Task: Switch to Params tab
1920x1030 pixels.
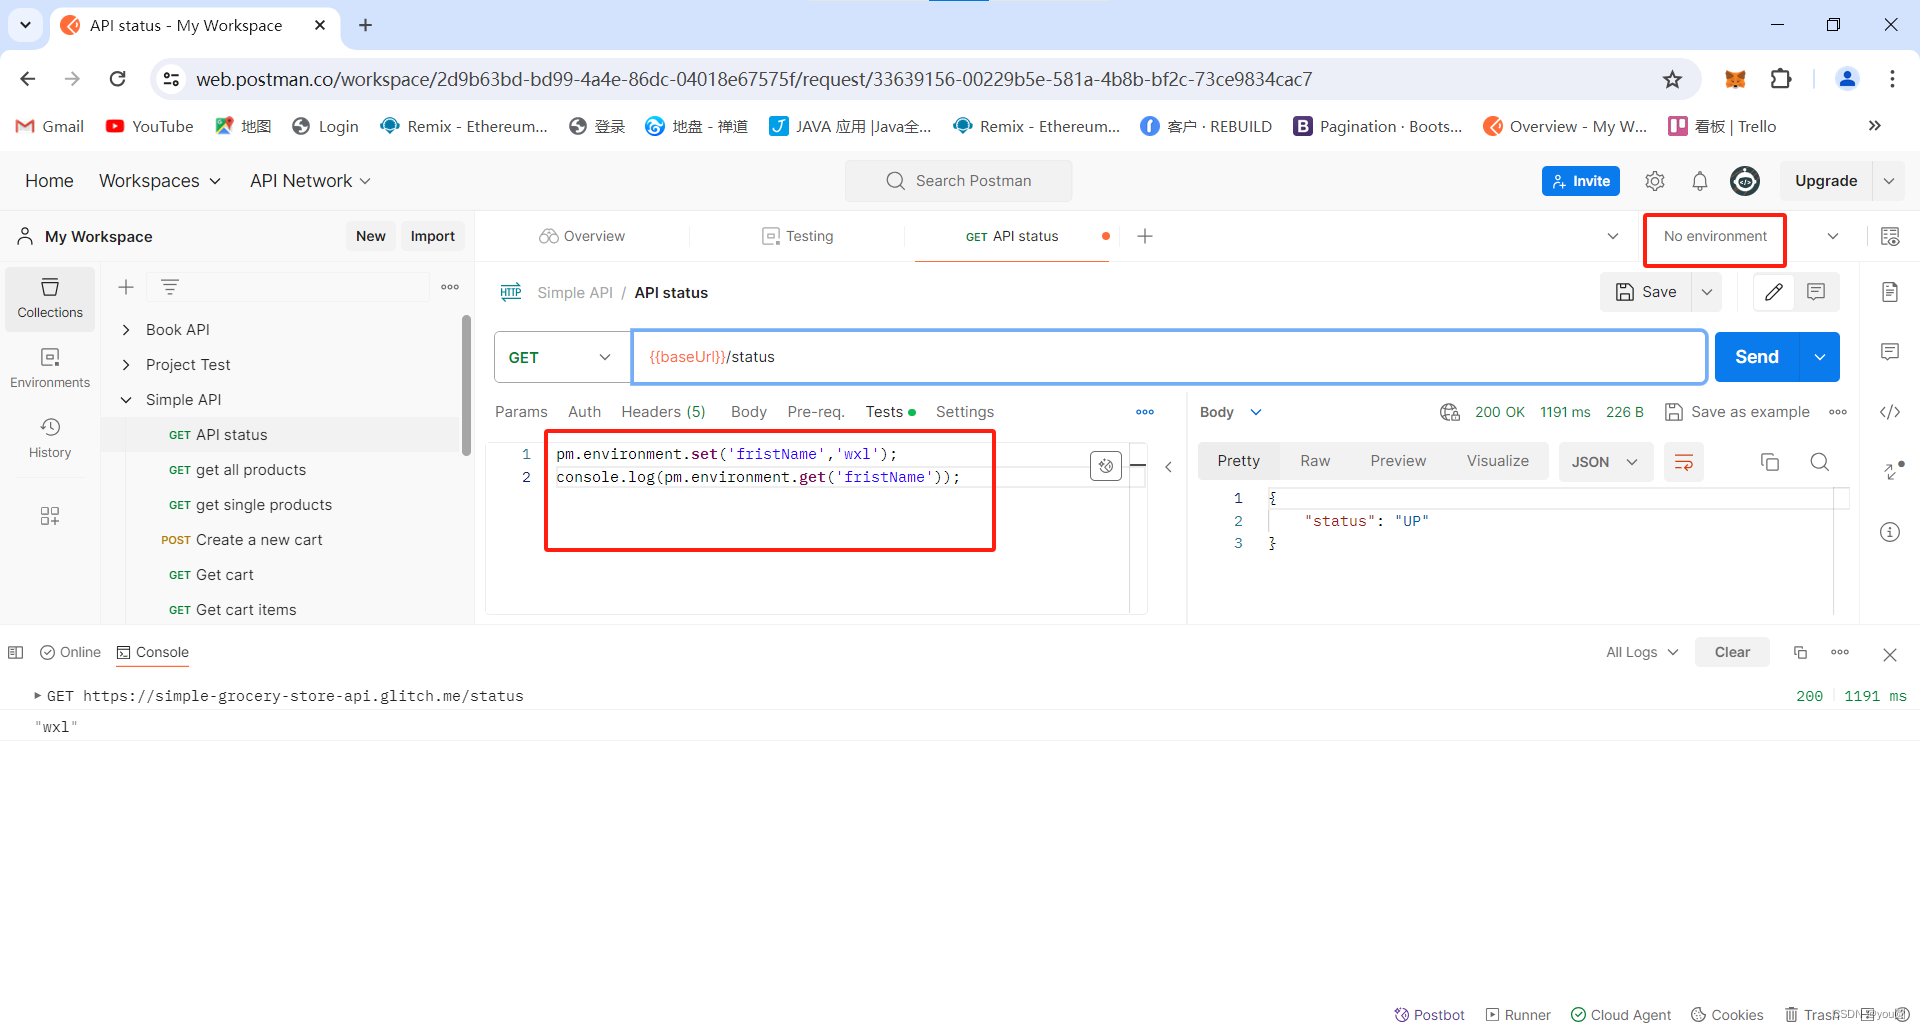Action: pos(521,412)
